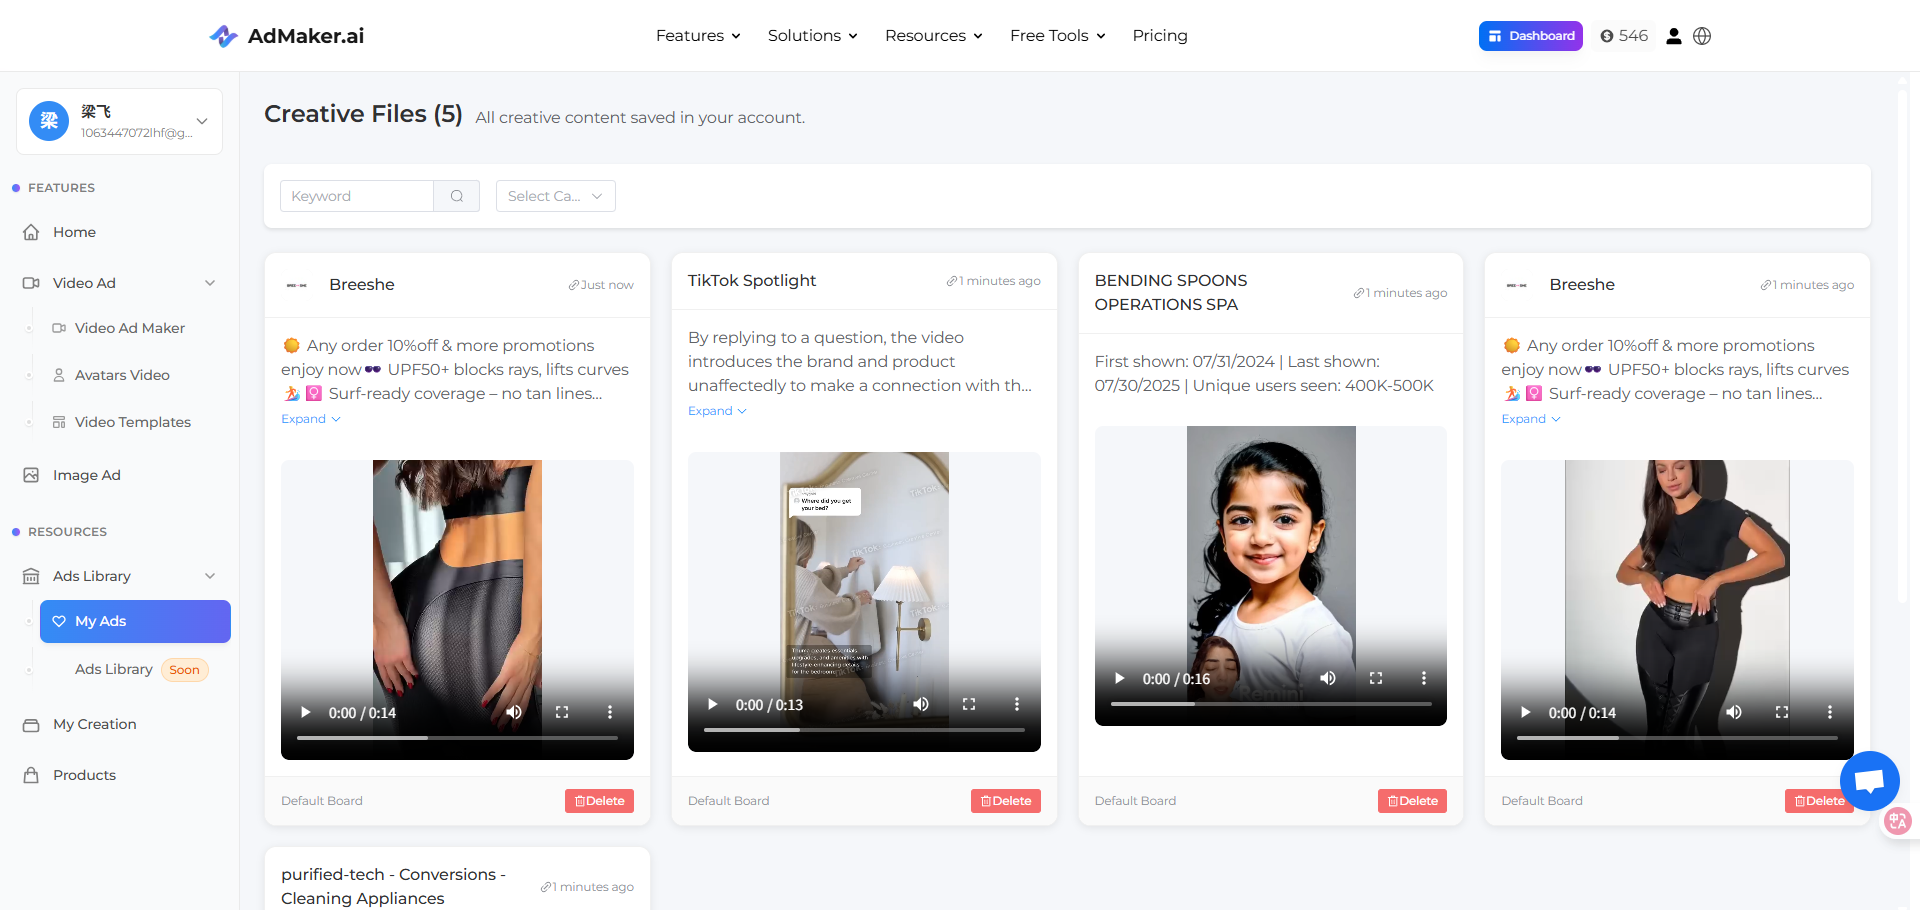Seek in BENDING SPOONS video progress bar
The height and width of the screenshot is (910, 1920).
(x=1271, y=704)
